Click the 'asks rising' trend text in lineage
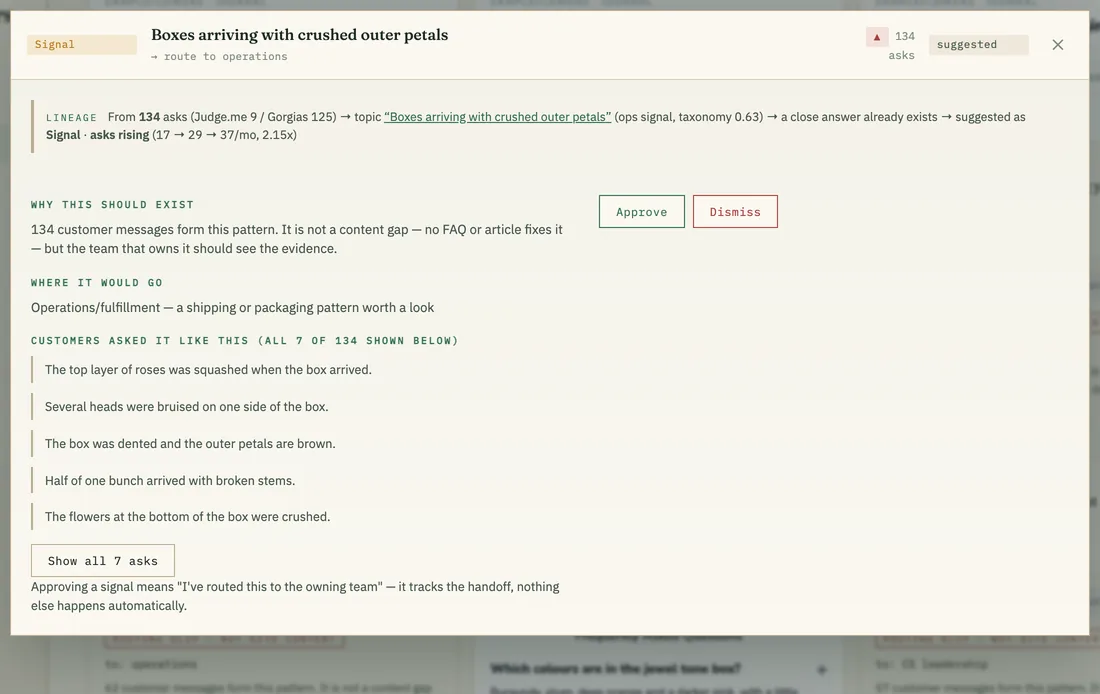 (119, 135)
